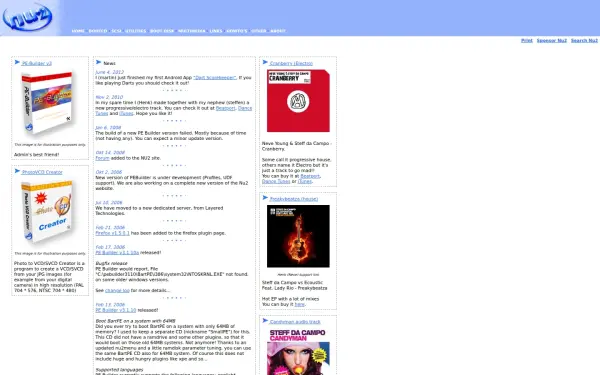Click the arrow icon beside the News heading

pos(98,62)
